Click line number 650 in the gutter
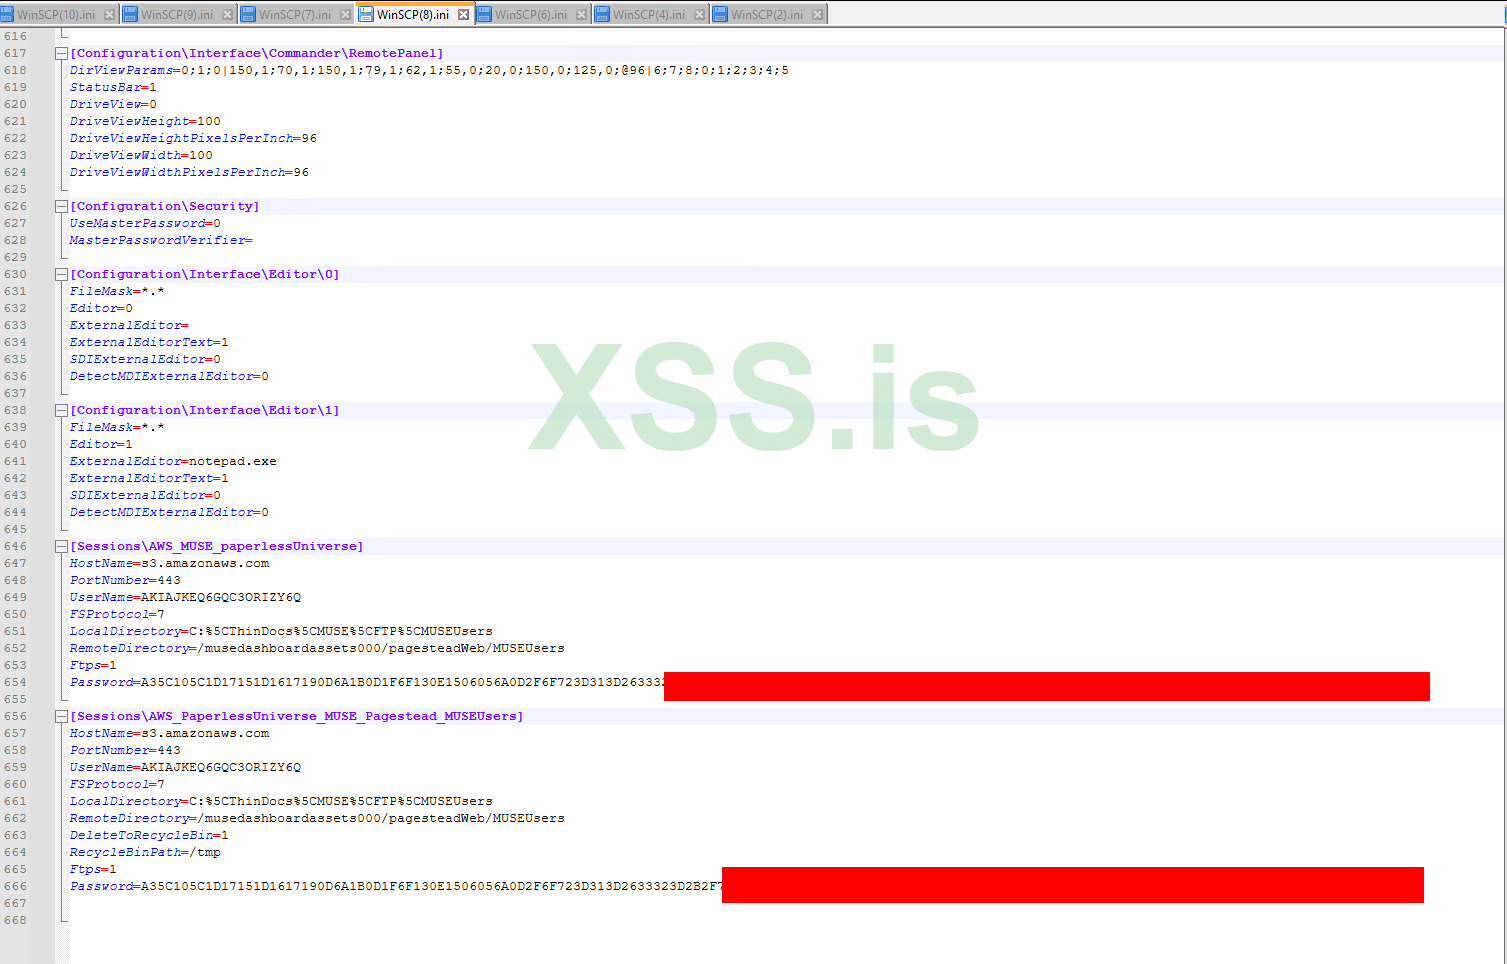The height and width of the screenshot is (964, 1507). (x=16, y=613)
